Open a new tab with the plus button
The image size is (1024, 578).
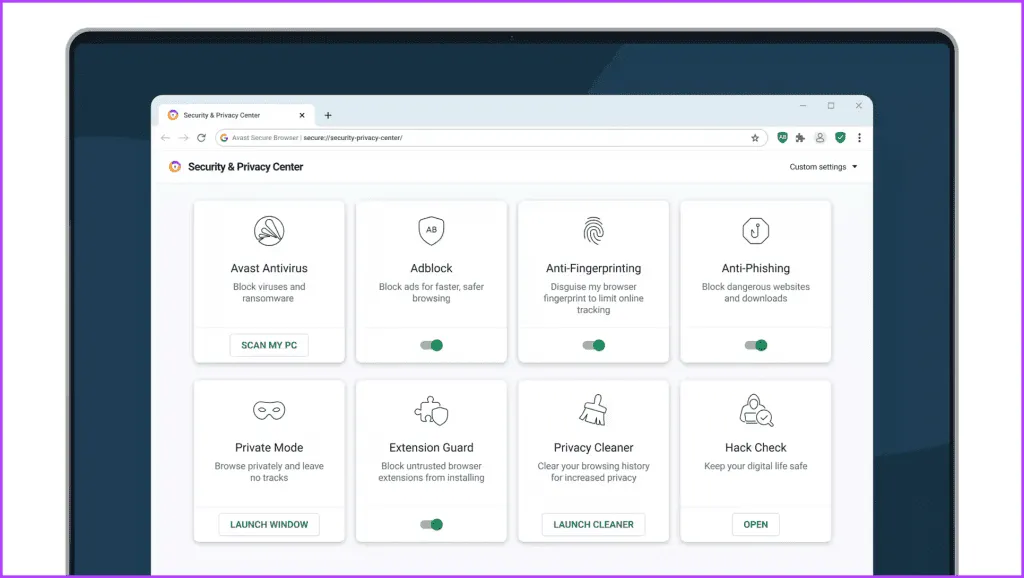coord(328,115)
